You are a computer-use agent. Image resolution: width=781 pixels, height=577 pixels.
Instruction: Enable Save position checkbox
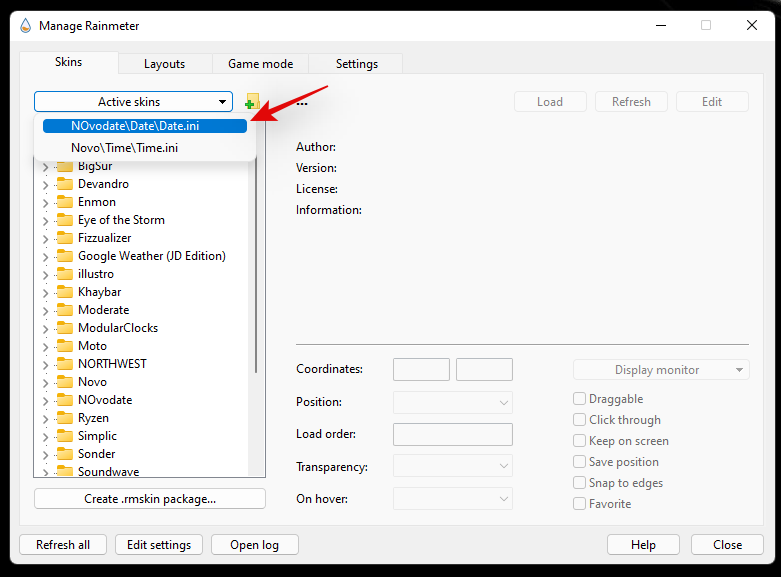point(579,461)
